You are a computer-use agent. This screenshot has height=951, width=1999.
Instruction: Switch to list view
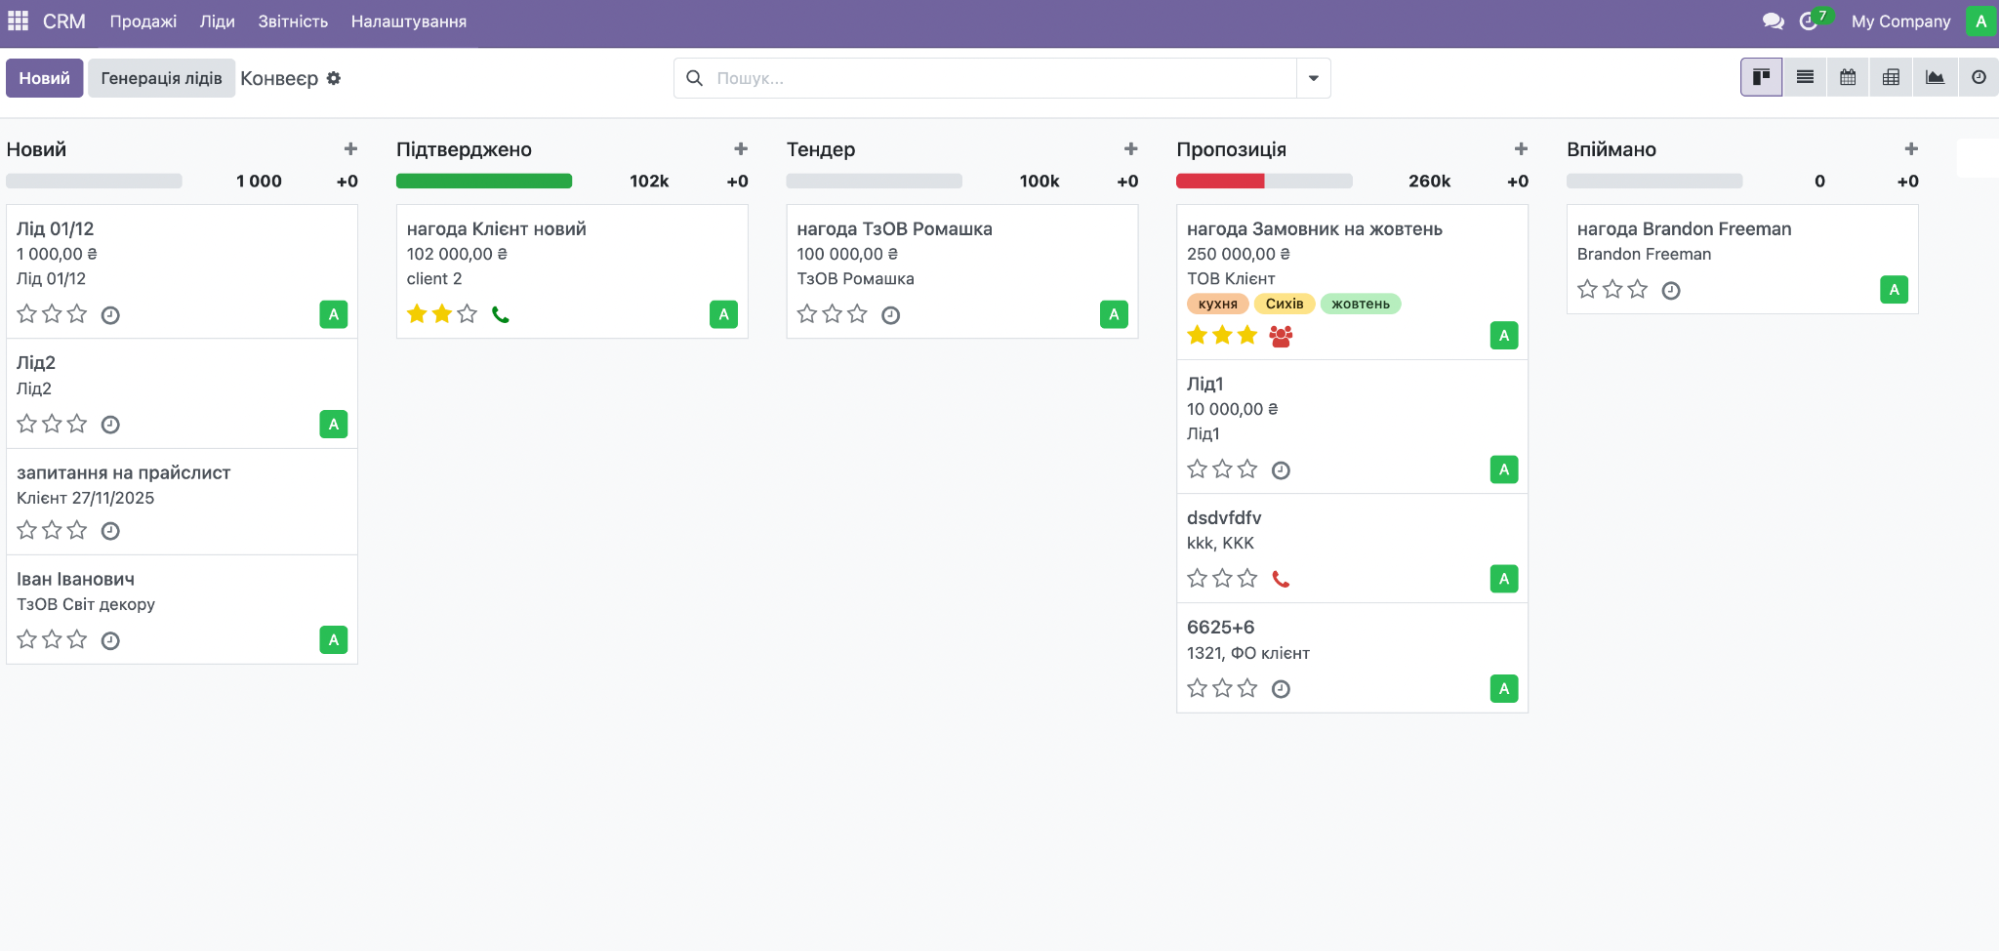click(x=1805, y=77)
